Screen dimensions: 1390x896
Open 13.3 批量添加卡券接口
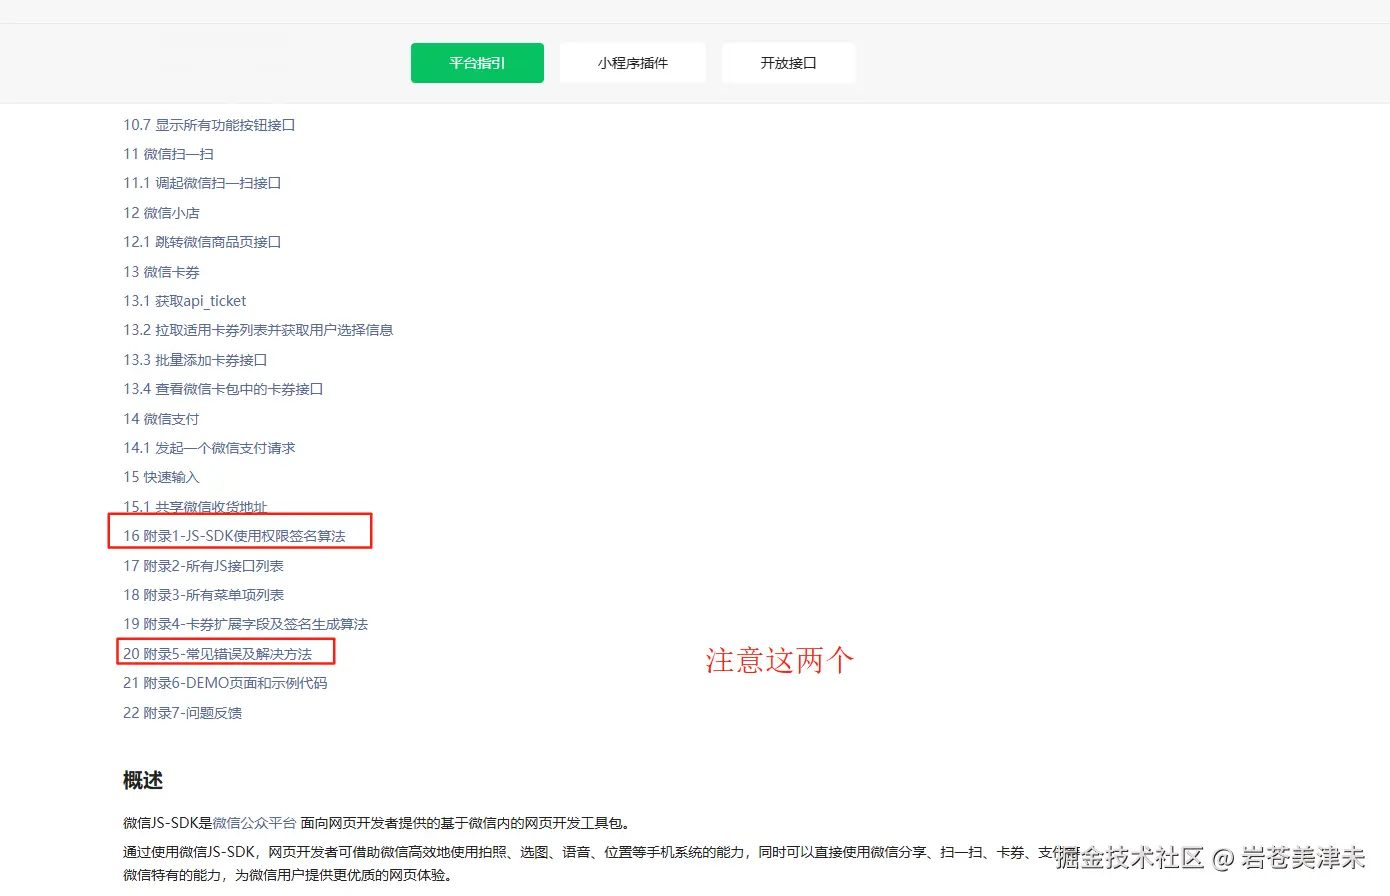(195, 360)
